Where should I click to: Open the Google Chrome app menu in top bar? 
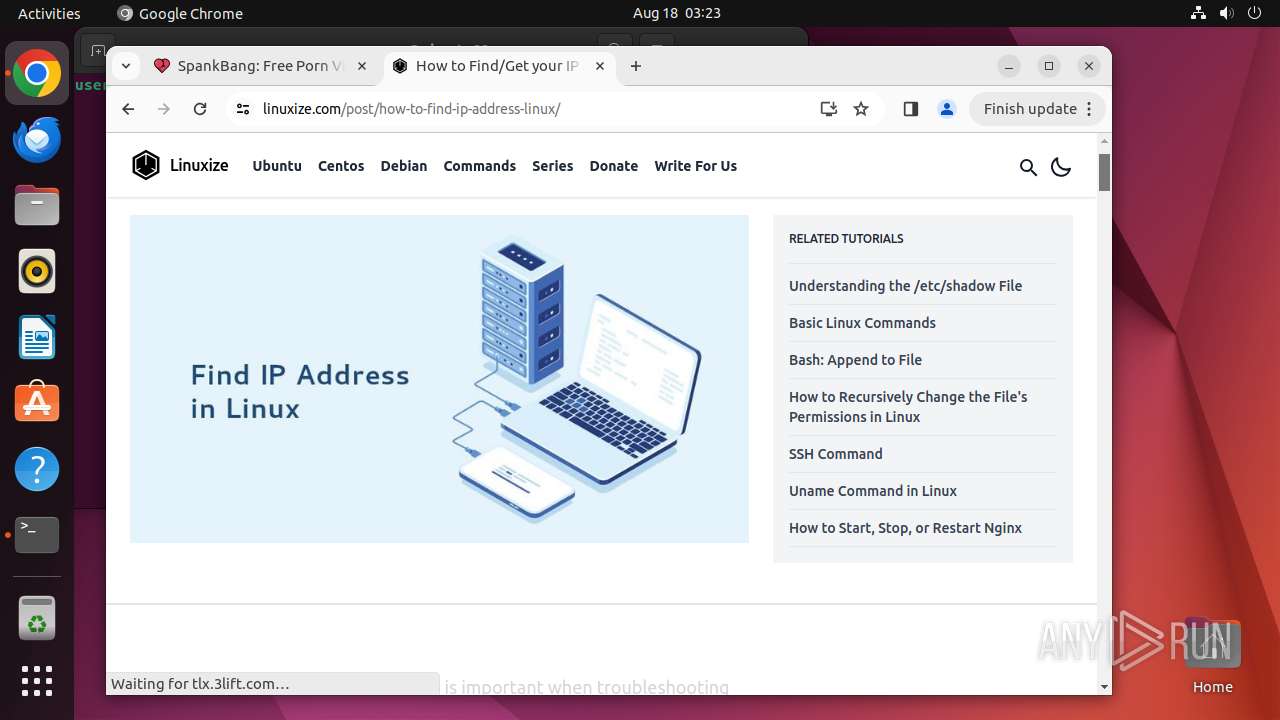coord(180,13)
